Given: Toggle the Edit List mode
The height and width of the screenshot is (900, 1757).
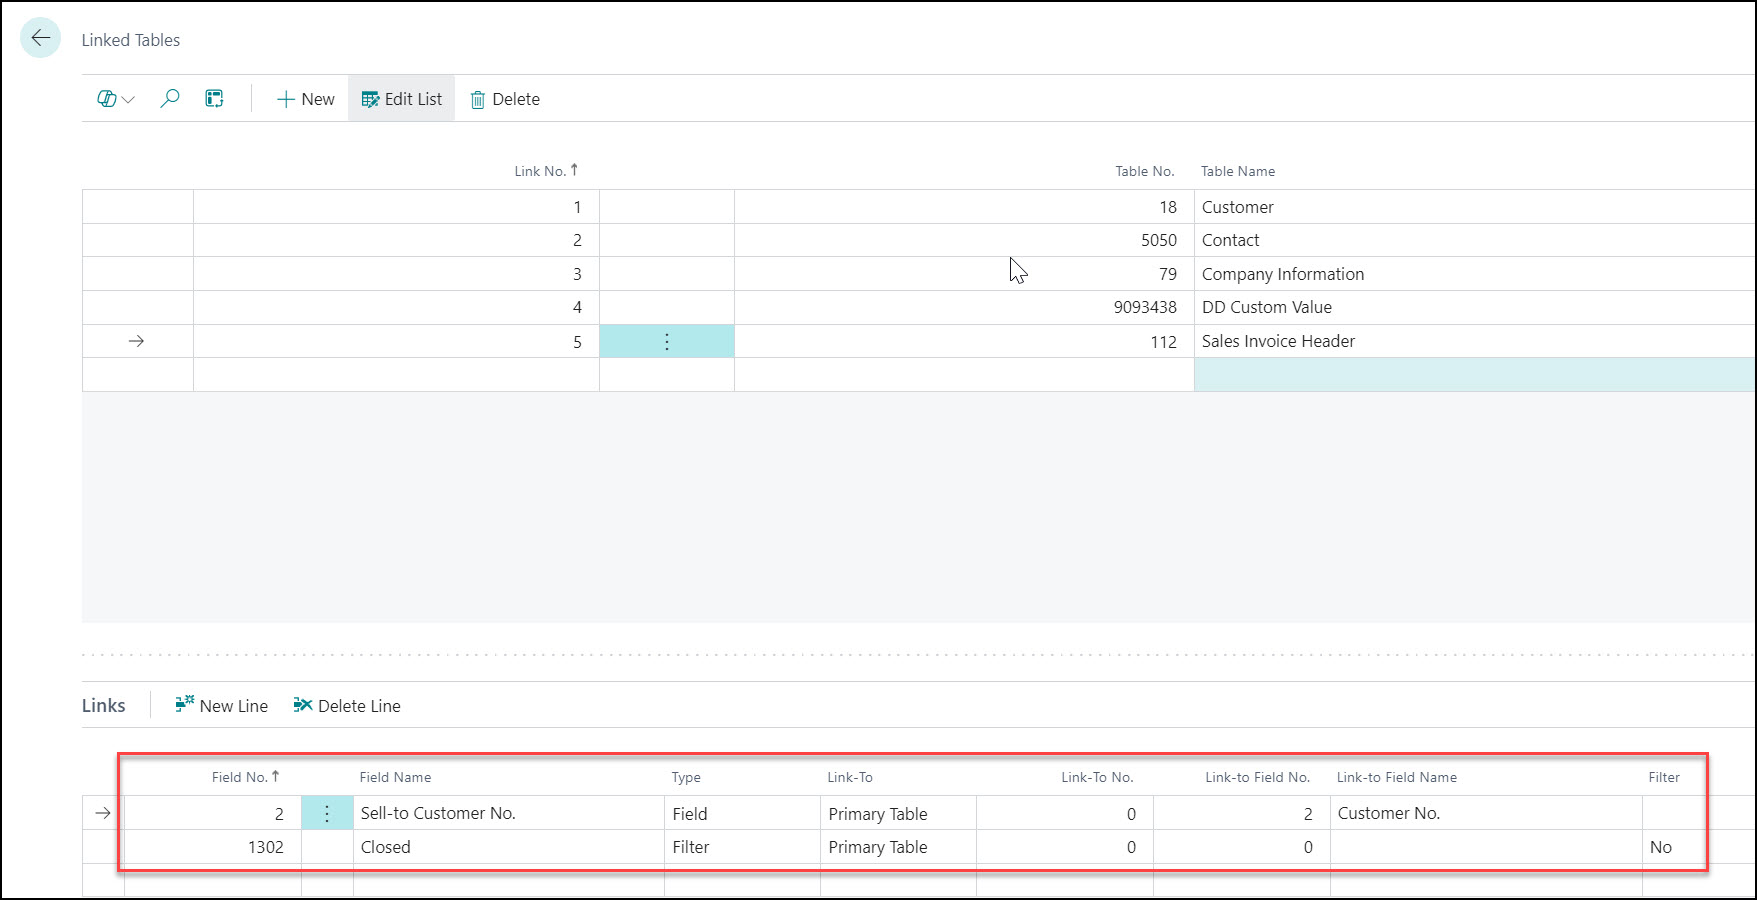Looking at the screenshot, I should coord(401,99).
